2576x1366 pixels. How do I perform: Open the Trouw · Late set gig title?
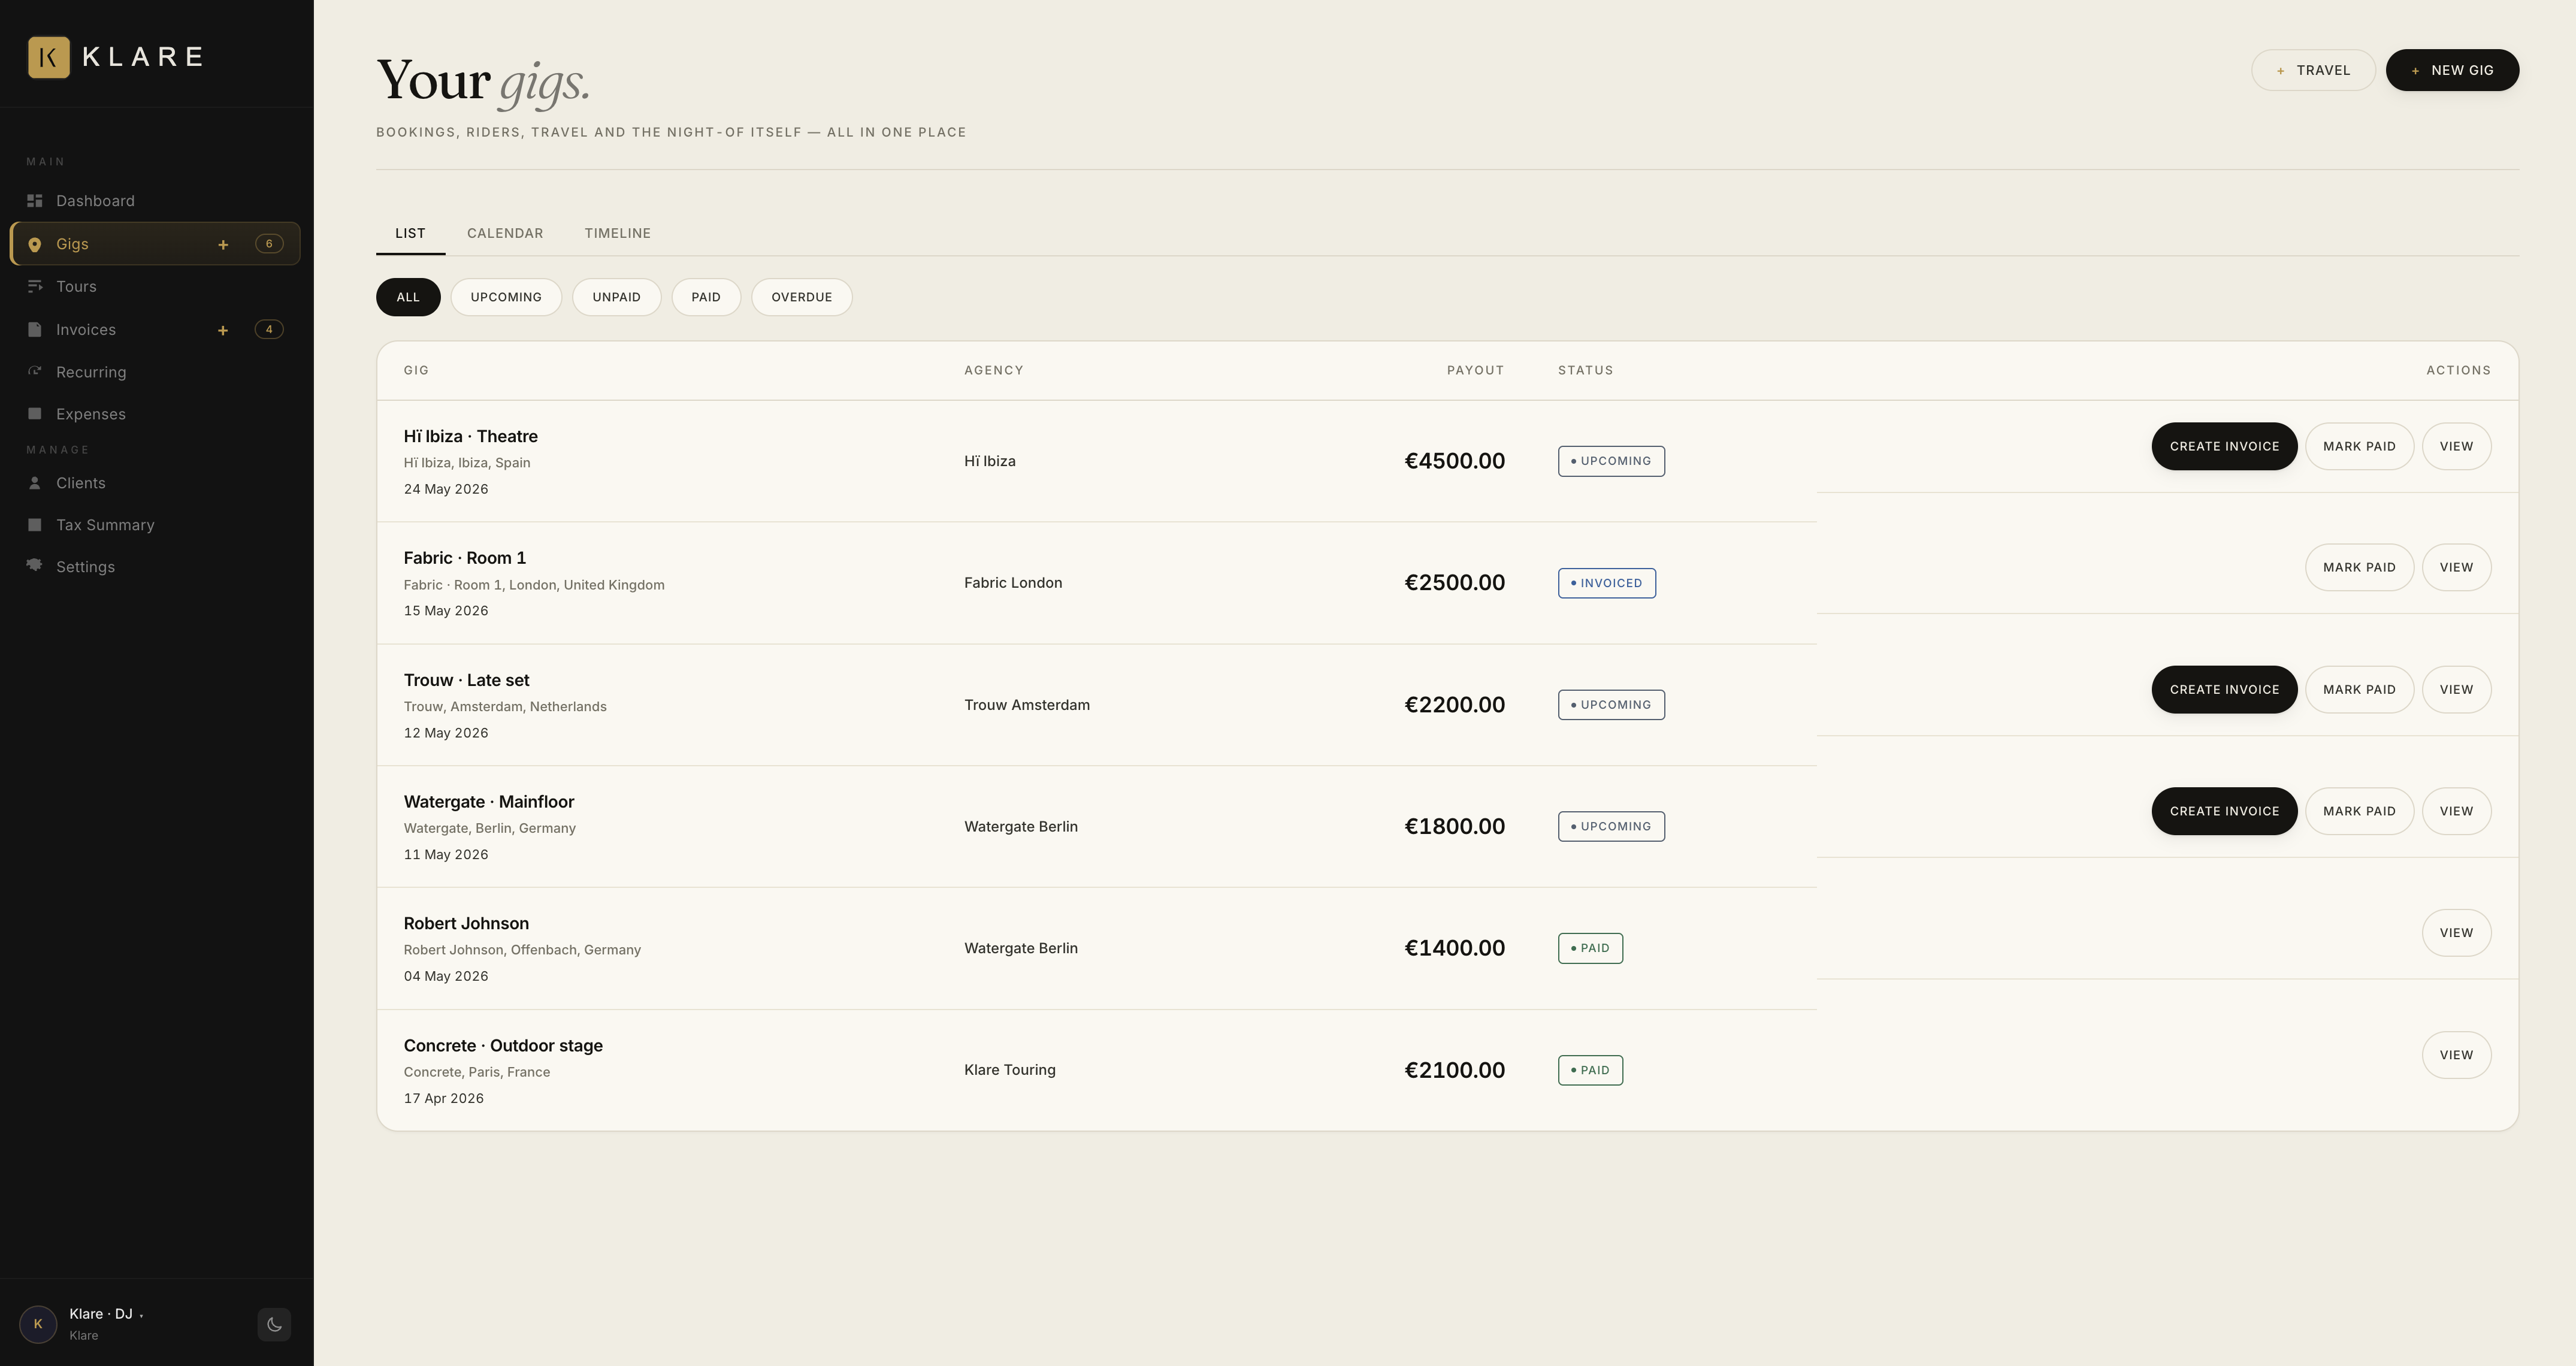tap(466, 680)
